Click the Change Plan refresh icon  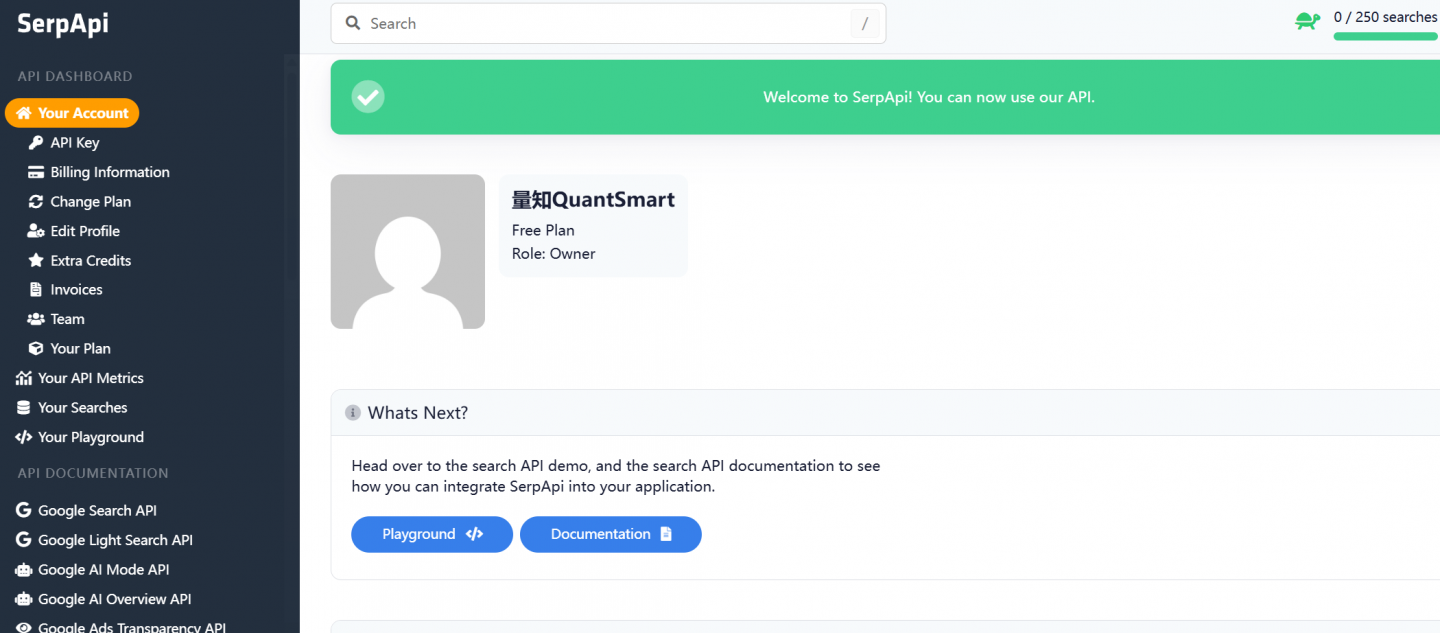tap(36, 202)
